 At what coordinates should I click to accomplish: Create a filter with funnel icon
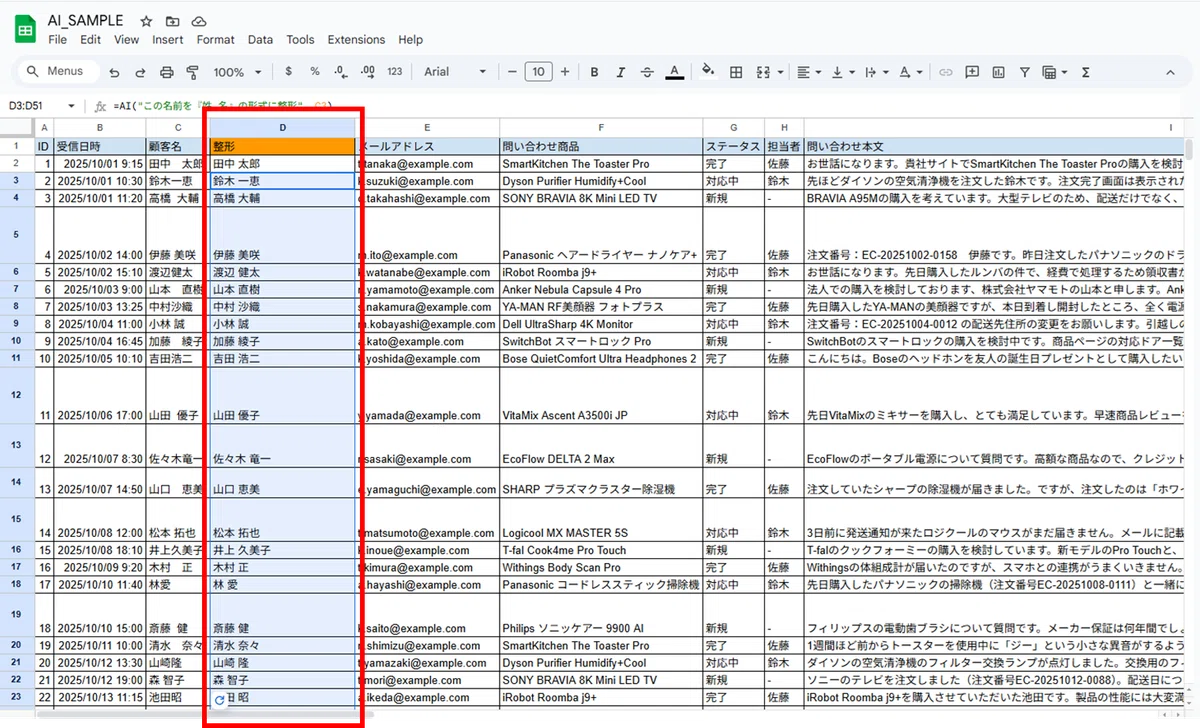tap(1024, 72)
